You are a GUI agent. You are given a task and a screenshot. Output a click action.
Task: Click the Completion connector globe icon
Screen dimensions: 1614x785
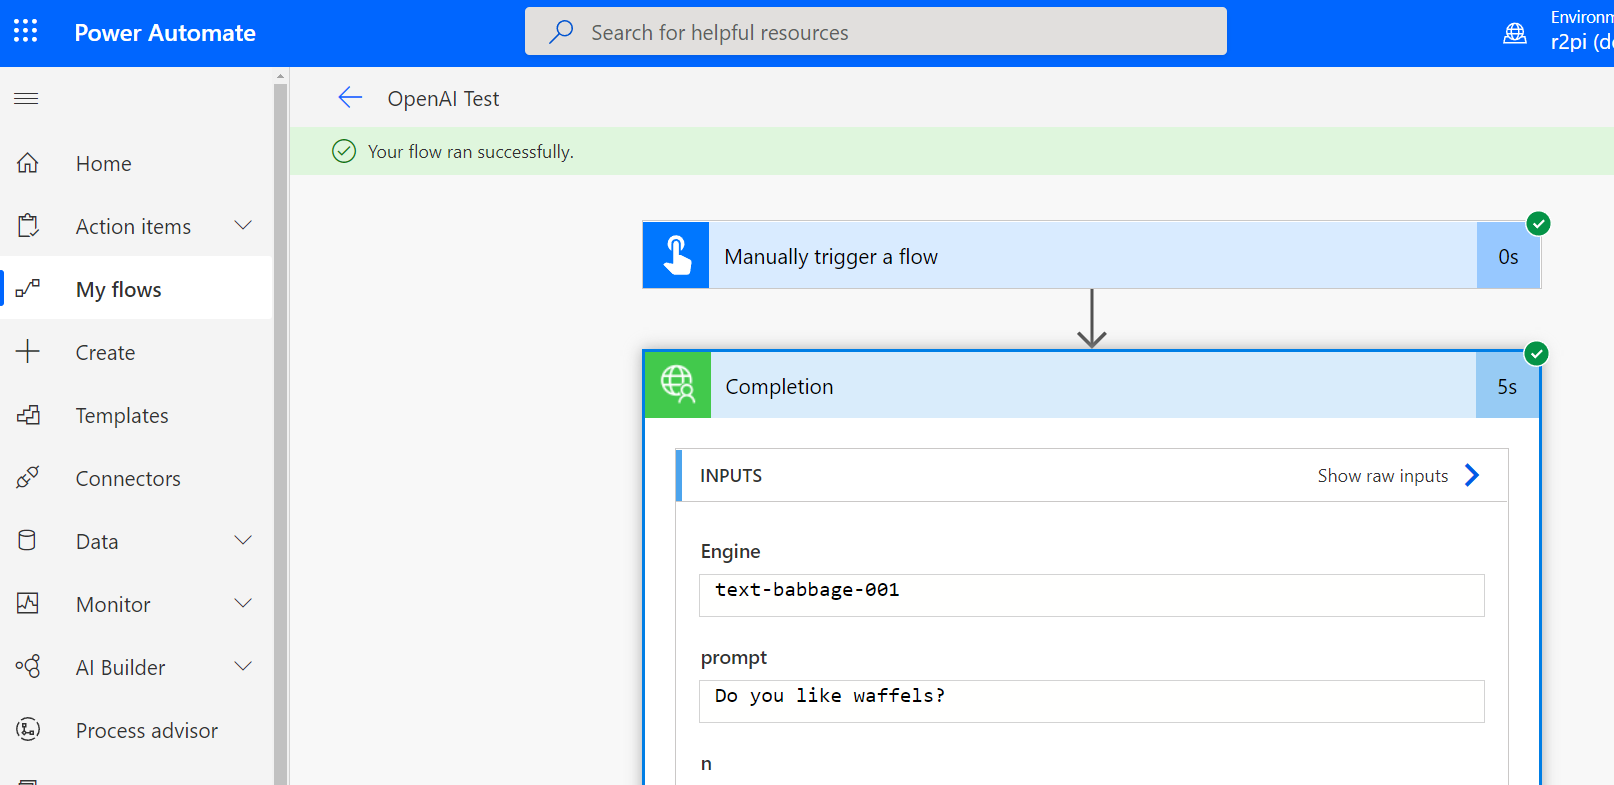678,385
